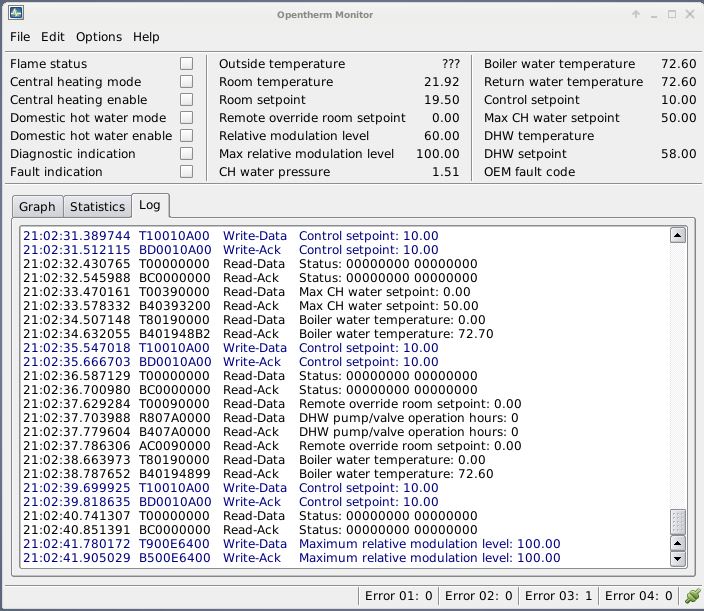The height and width of the screenshot is (611, 704).
Task: Open the Options menu
Action: (x=99, y=37)
